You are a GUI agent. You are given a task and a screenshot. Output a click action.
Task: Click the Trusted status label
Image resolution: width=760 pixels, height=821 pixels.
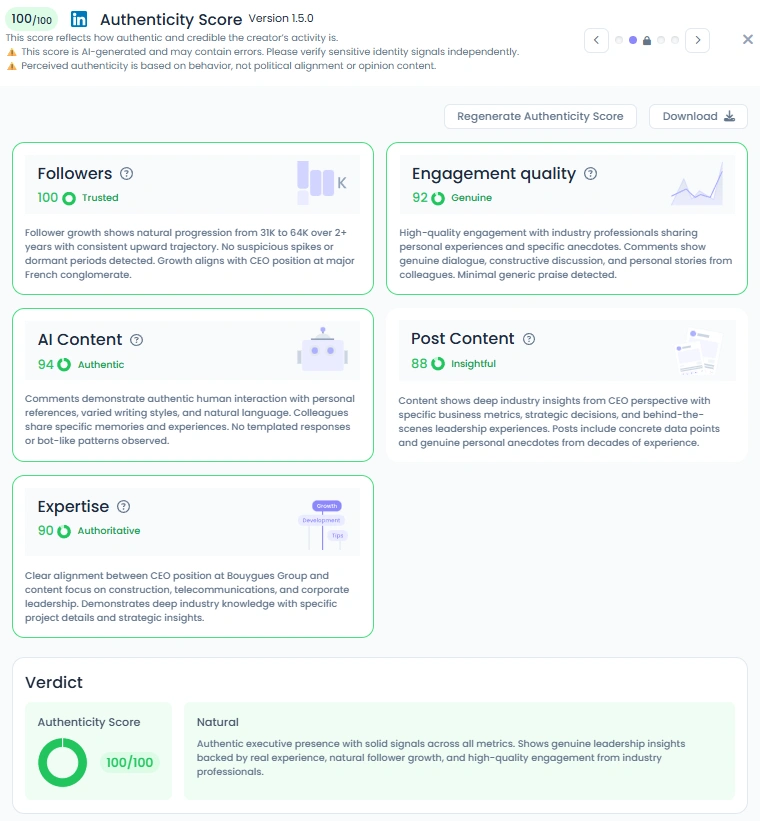[x=100, y=198]
